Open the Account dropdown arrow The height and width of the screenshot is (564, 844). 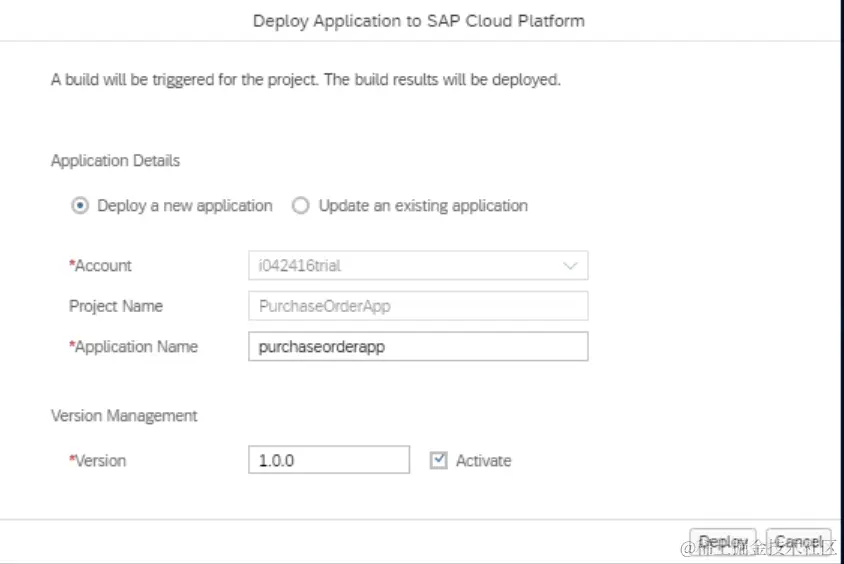[570, 265]
